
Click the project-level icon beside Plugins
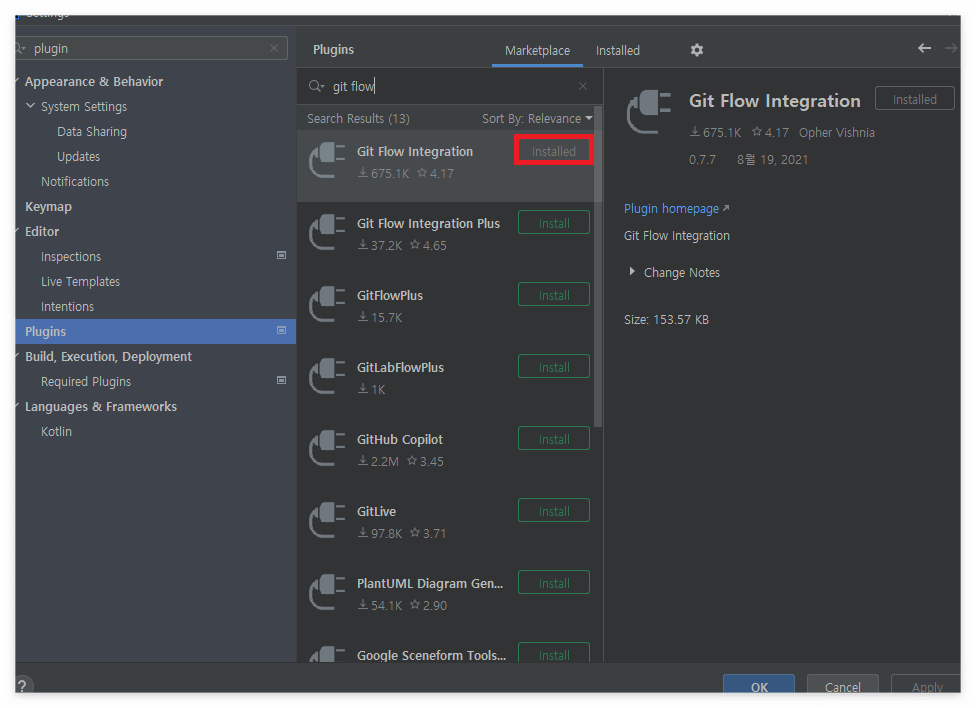281,331
